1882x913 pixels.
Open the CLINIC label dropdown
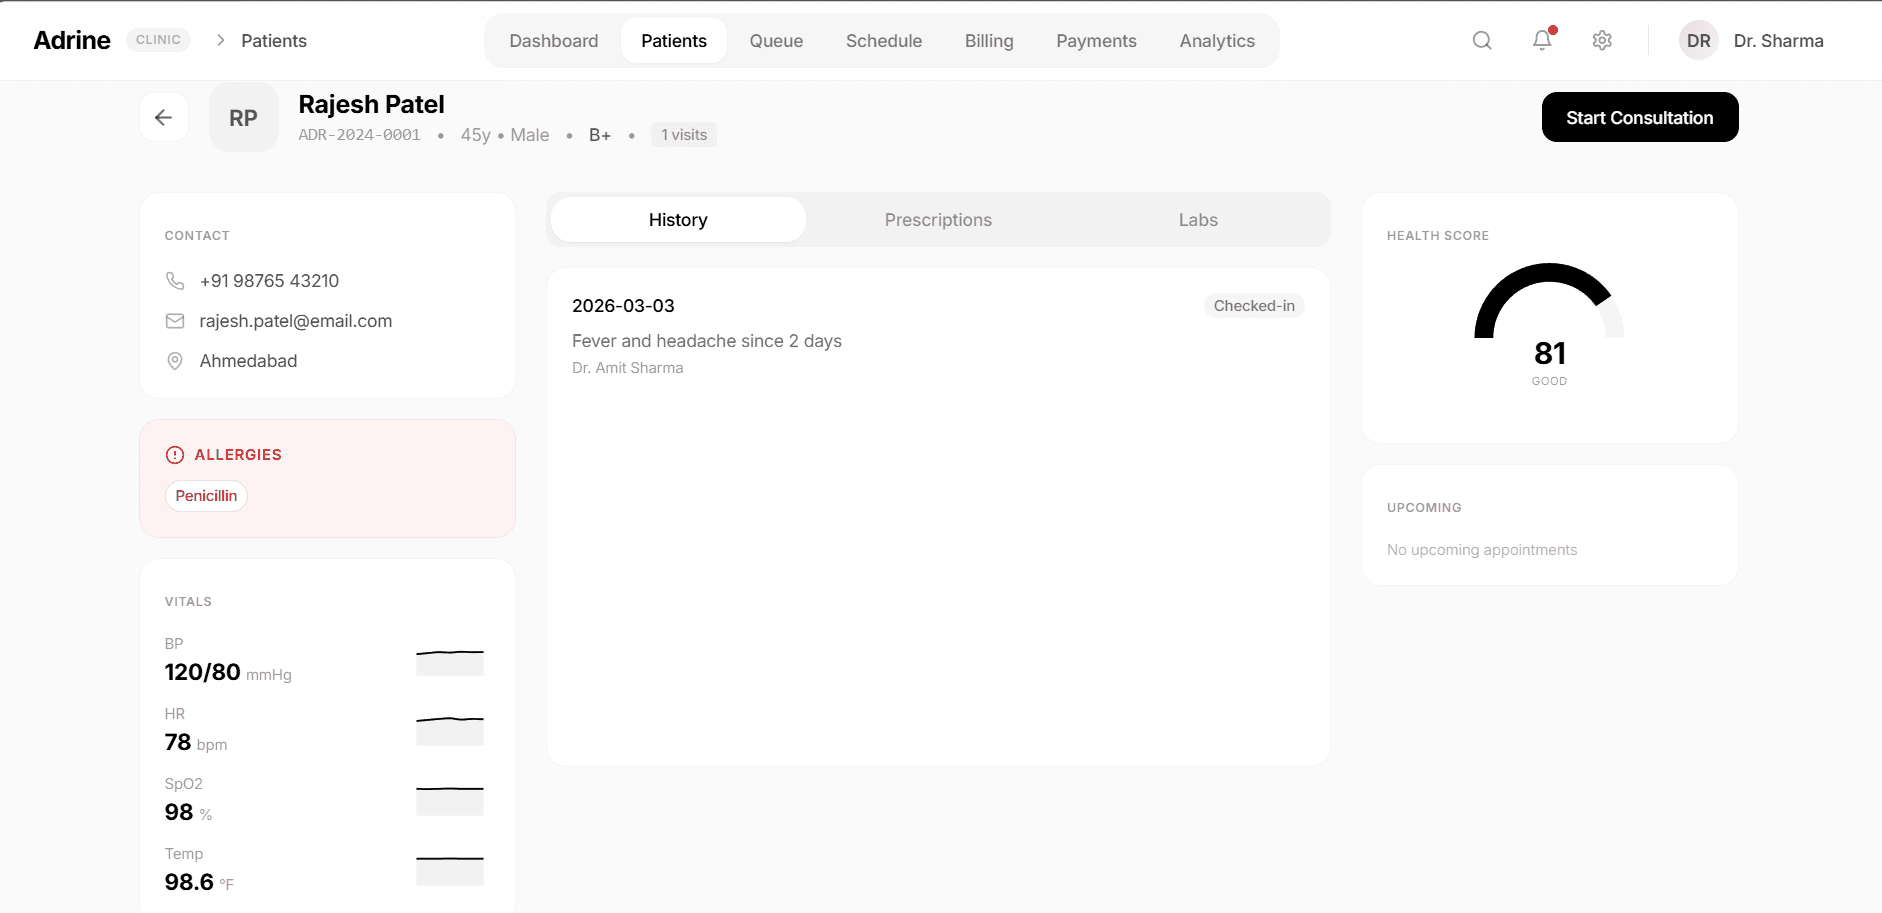157,39
